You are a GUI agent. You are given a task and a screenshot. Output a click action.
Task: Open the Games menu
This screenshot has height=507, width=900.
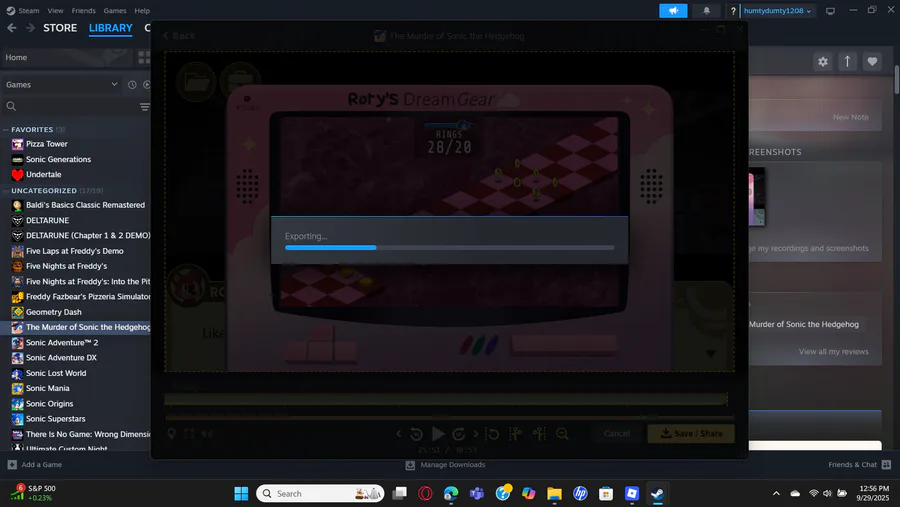click(115, 10)
